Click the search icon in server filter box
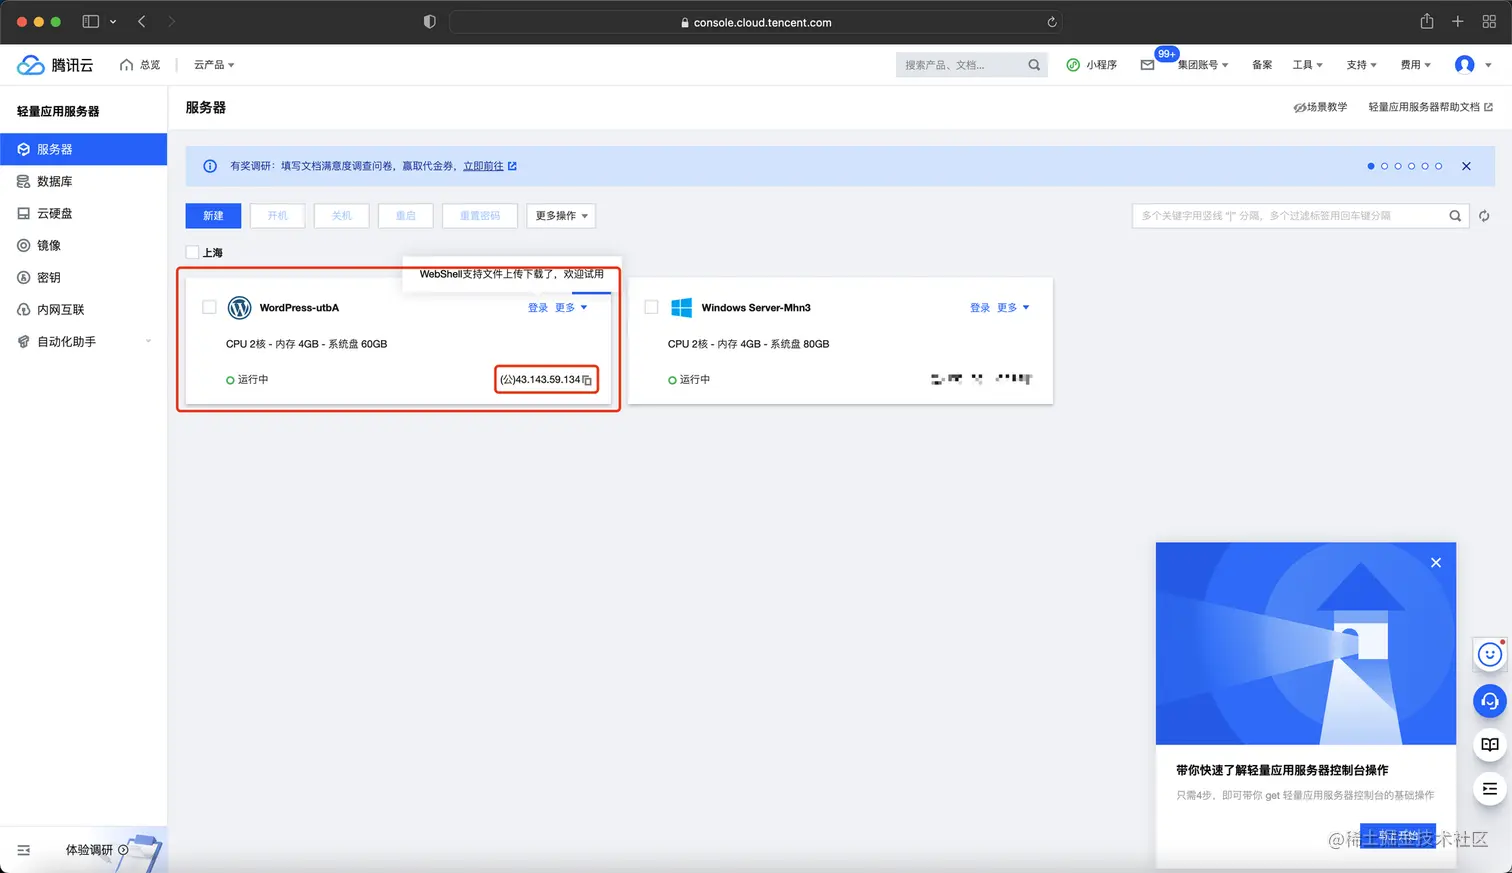Screen dimensions: 1512x873 (1455, 216)
